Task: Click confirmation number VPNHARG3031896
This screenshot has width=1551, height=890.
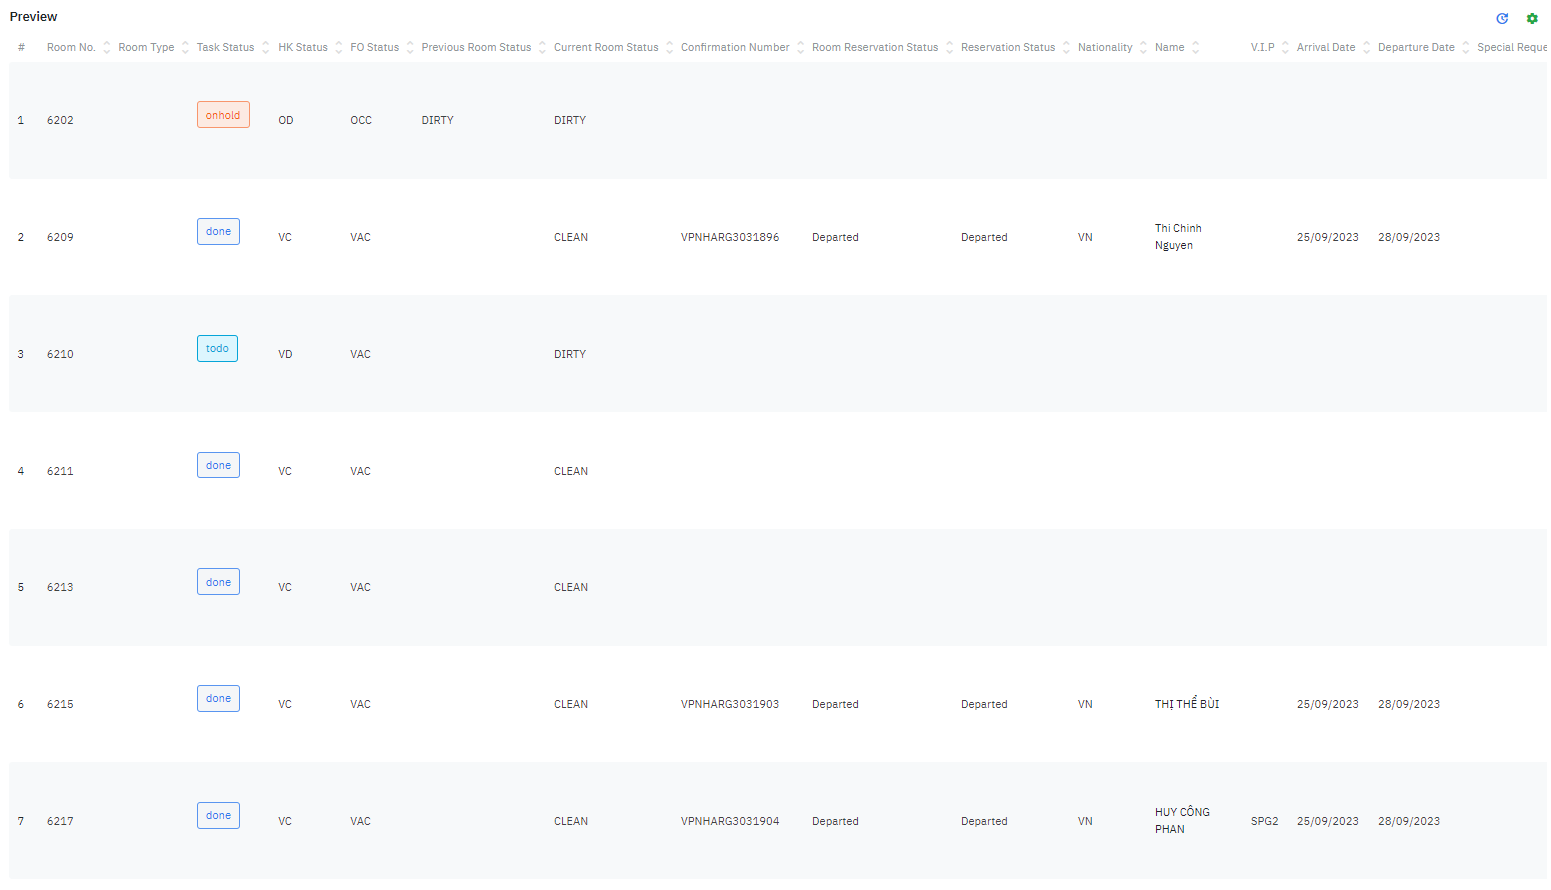Action: pos(730,237)
